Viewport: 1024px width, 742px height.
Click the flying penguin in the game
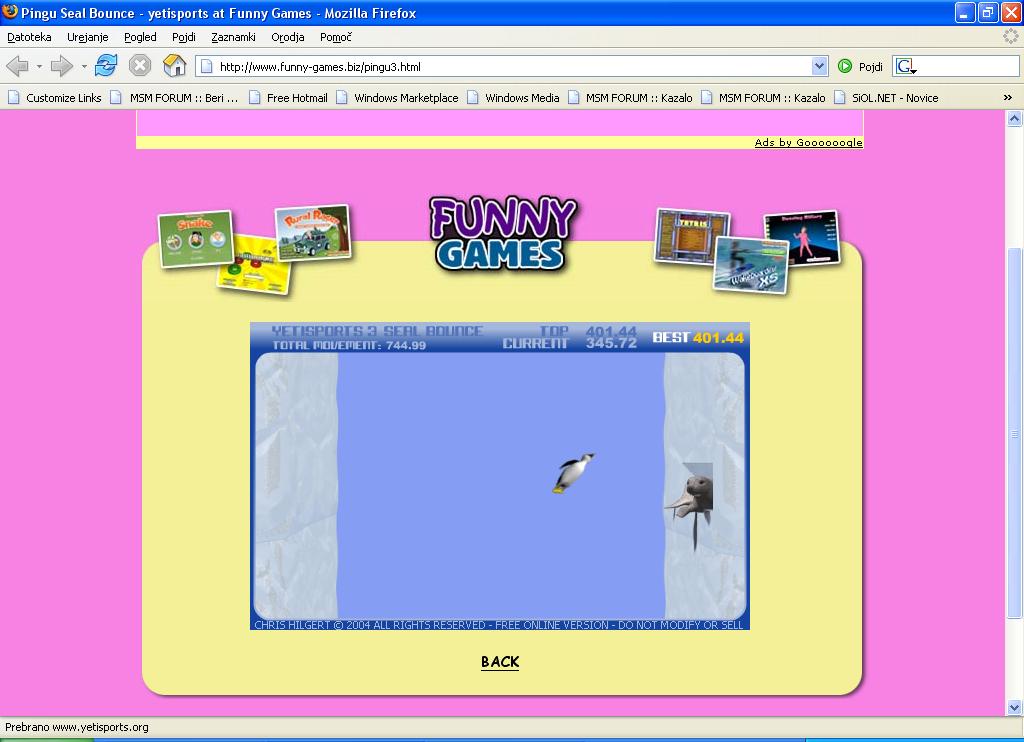point(573,473)
